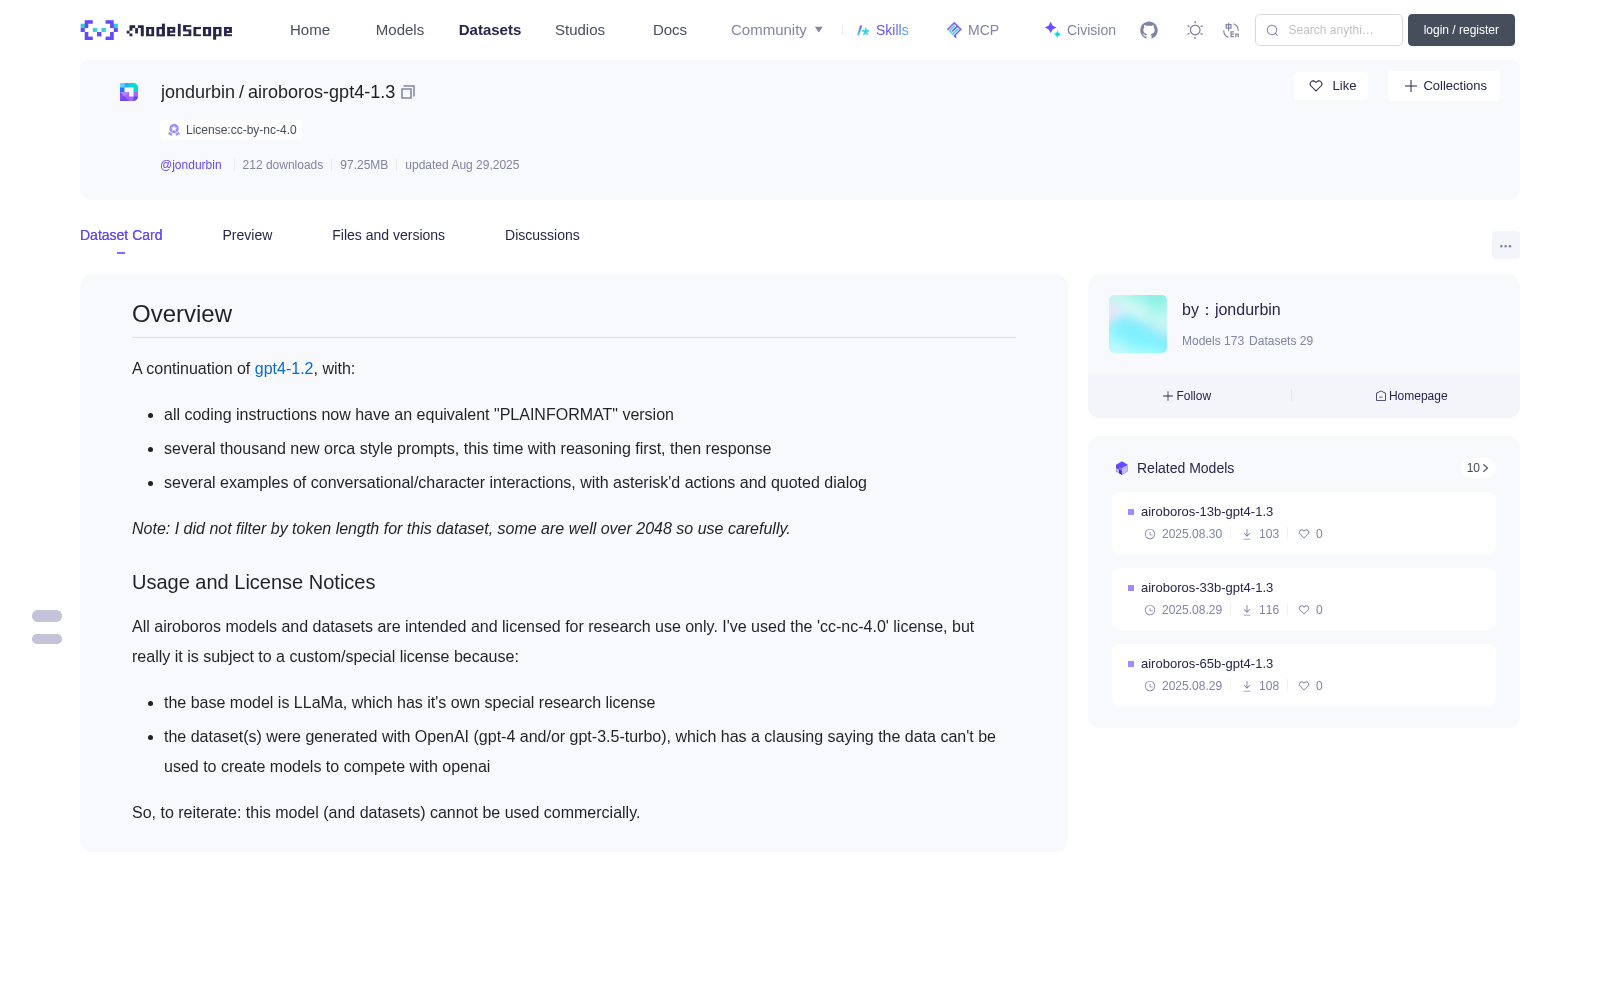Go to Home in navigation
Image resolution: width=1600 pixels, height=1000 pixels.
tap(310, 30)
